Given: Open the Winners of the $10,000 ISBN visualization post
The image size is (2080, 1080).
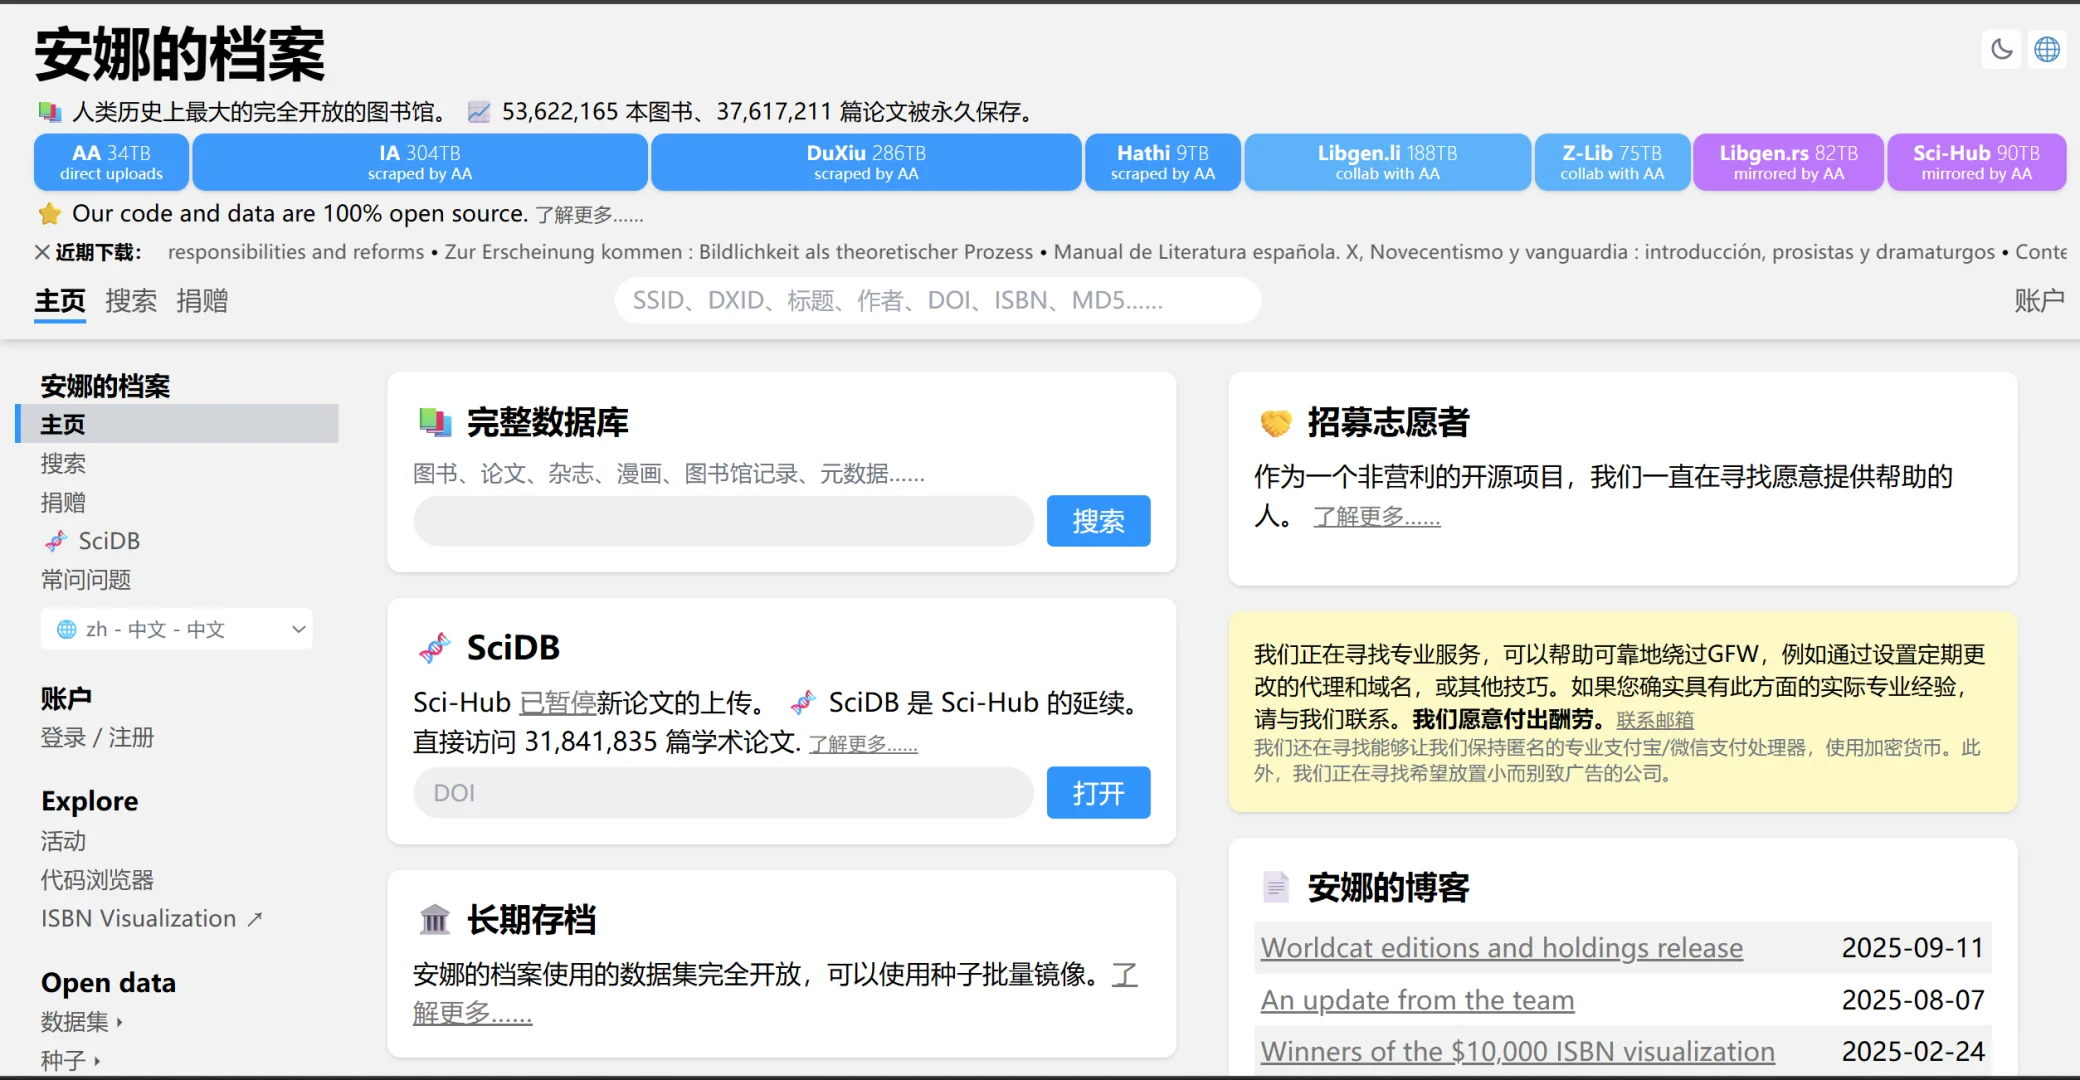Looking at the screenshot, I should tap(1517, 1052).
